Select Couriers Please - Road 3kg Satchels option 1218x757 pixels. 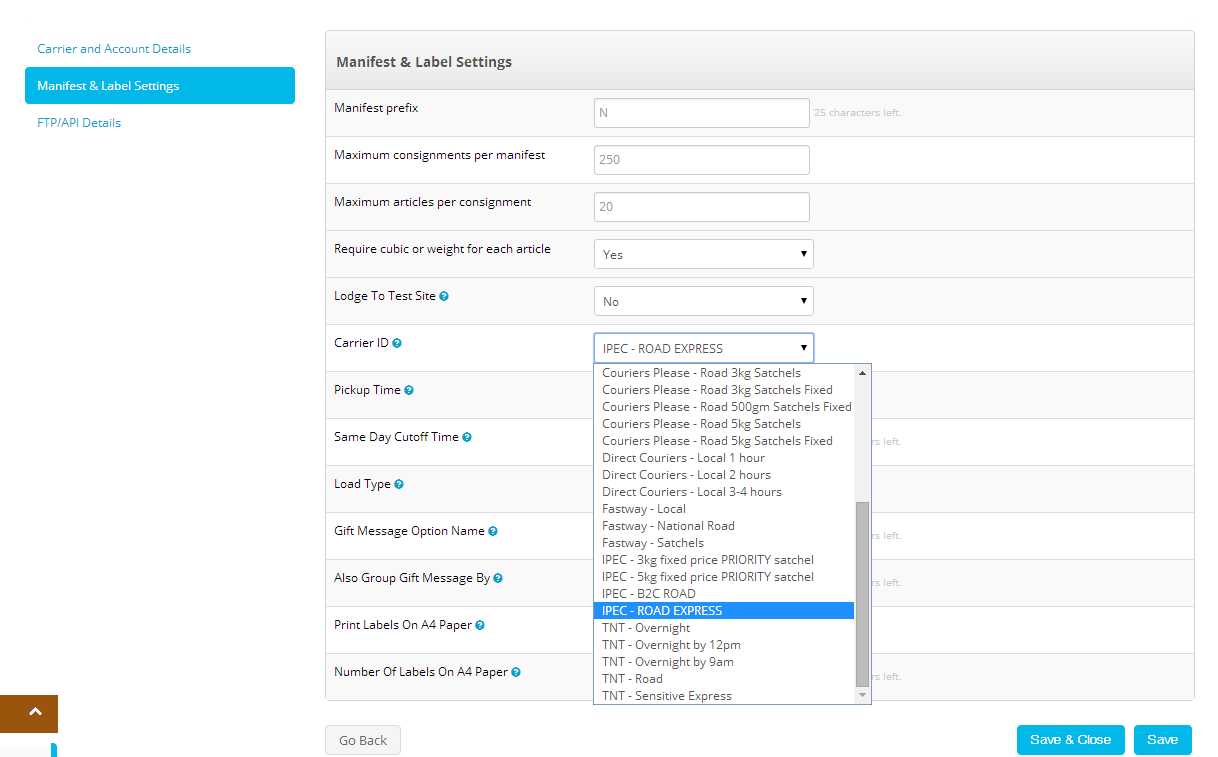724,373
